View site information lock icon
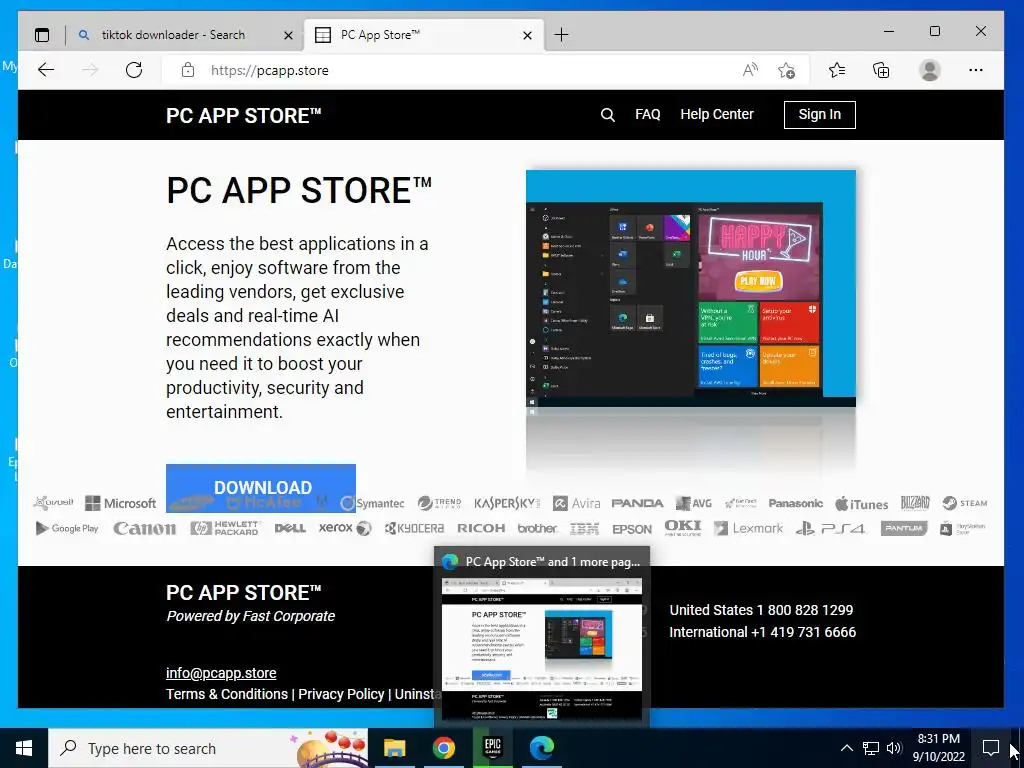Image resolution: width=1024 pixels, height=768 pixels. click(x=188, y=70)
